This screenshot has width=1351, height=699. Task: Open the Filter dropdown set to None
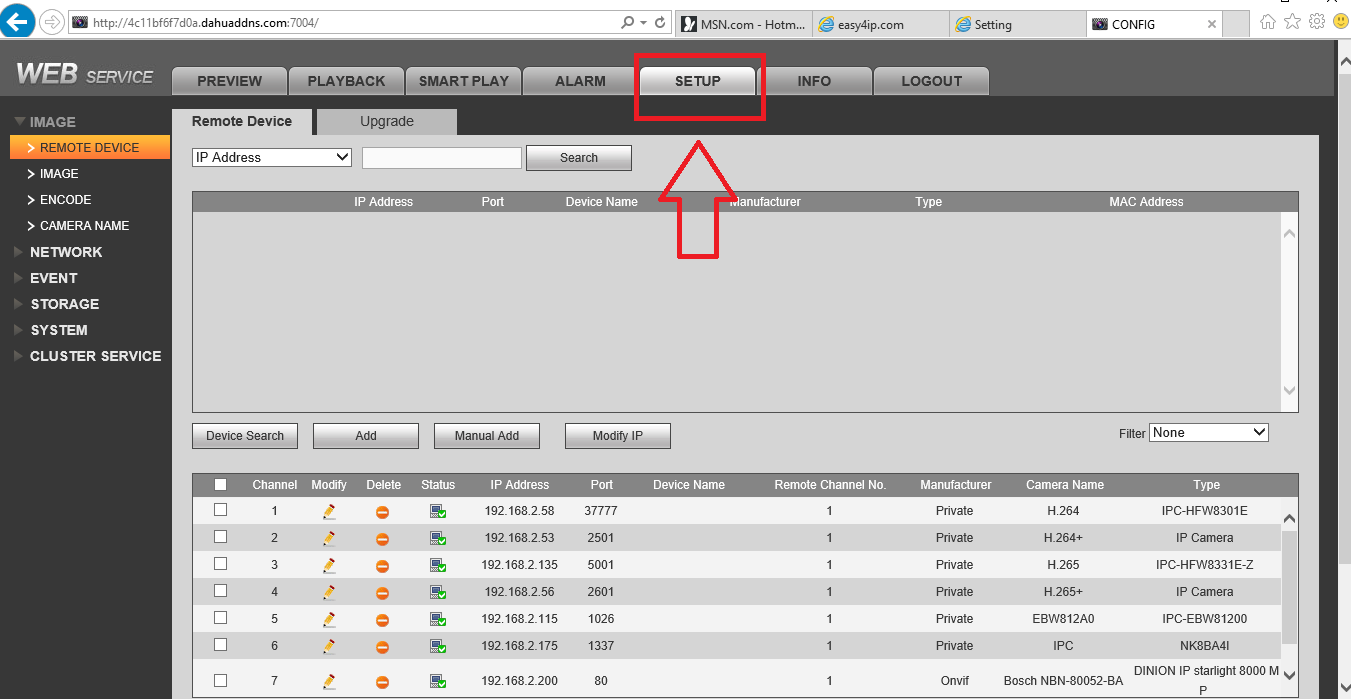(1209, 433)
